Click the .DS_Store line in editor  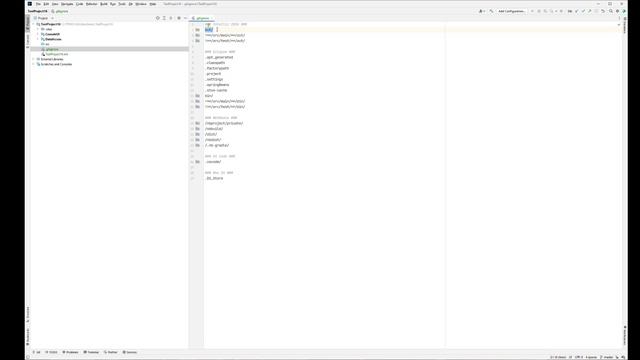(x=214, y=178)
